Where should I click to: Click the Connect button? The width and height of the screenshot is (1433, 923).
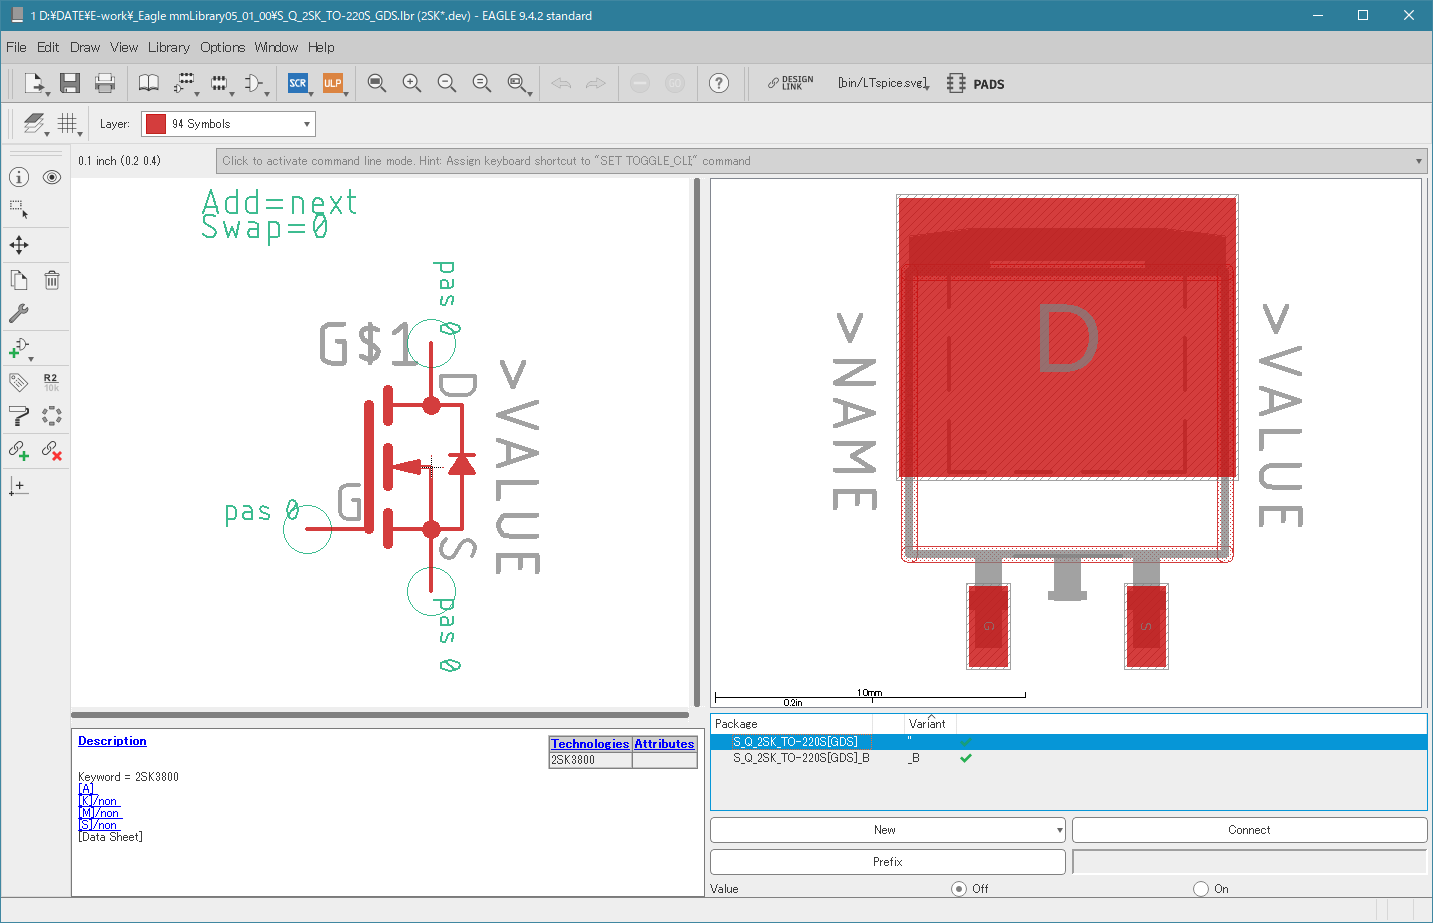(1249, 830)
